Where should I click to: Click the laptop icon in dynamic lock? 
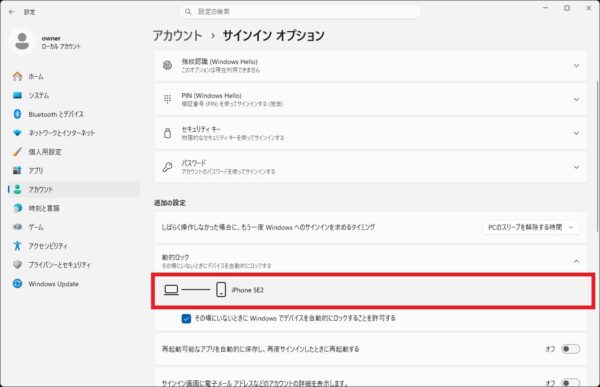click(171, 290)
